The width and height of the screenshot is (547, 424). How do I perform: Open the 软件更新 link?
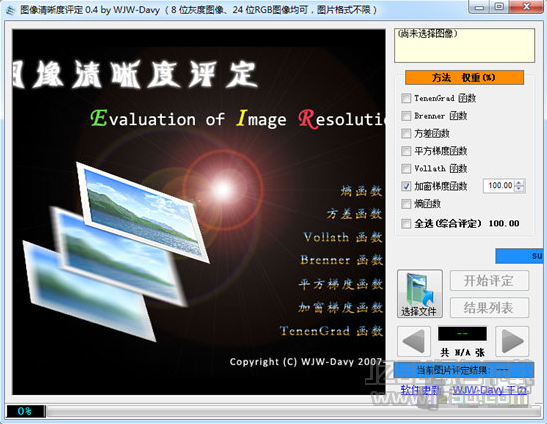421,390
